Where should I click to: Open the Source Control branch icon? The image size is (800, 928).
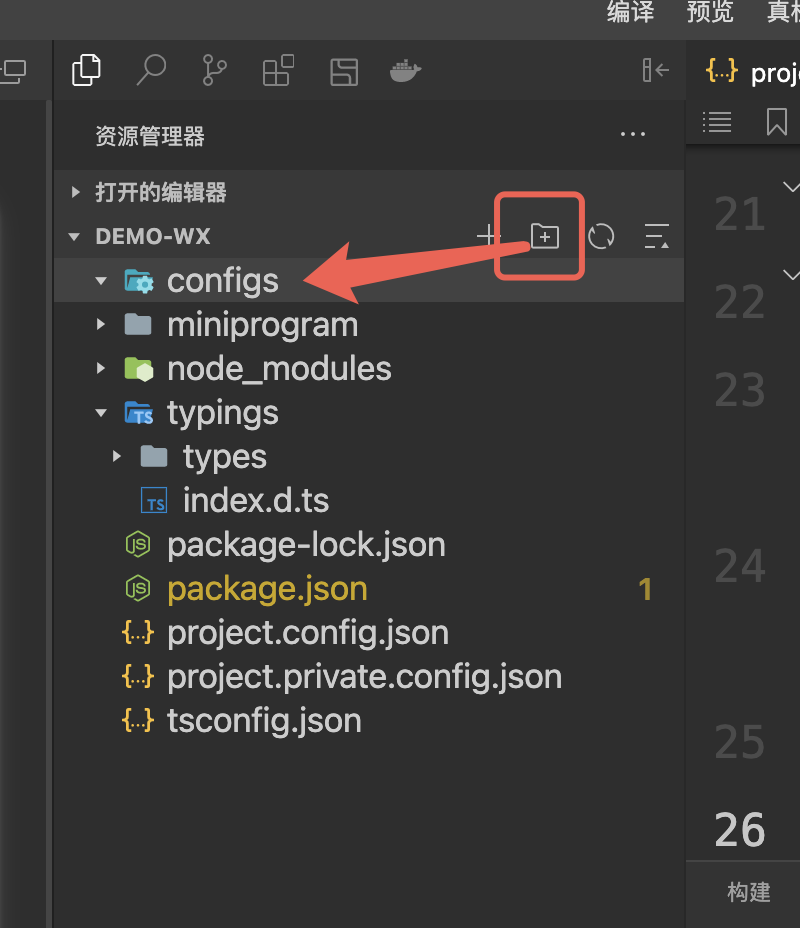pyautogui.click(x=214, y=70)
